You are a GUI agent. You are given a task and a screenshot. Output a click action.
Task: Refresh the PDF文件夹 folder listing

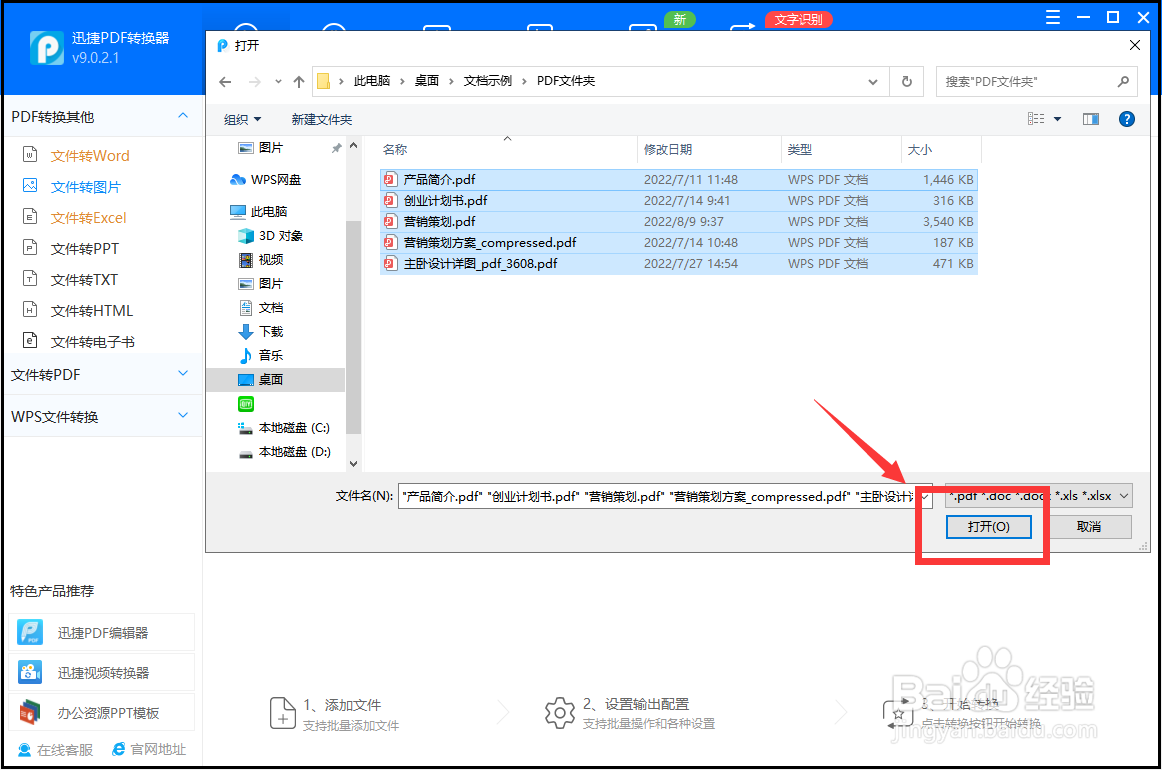(906, 82)
